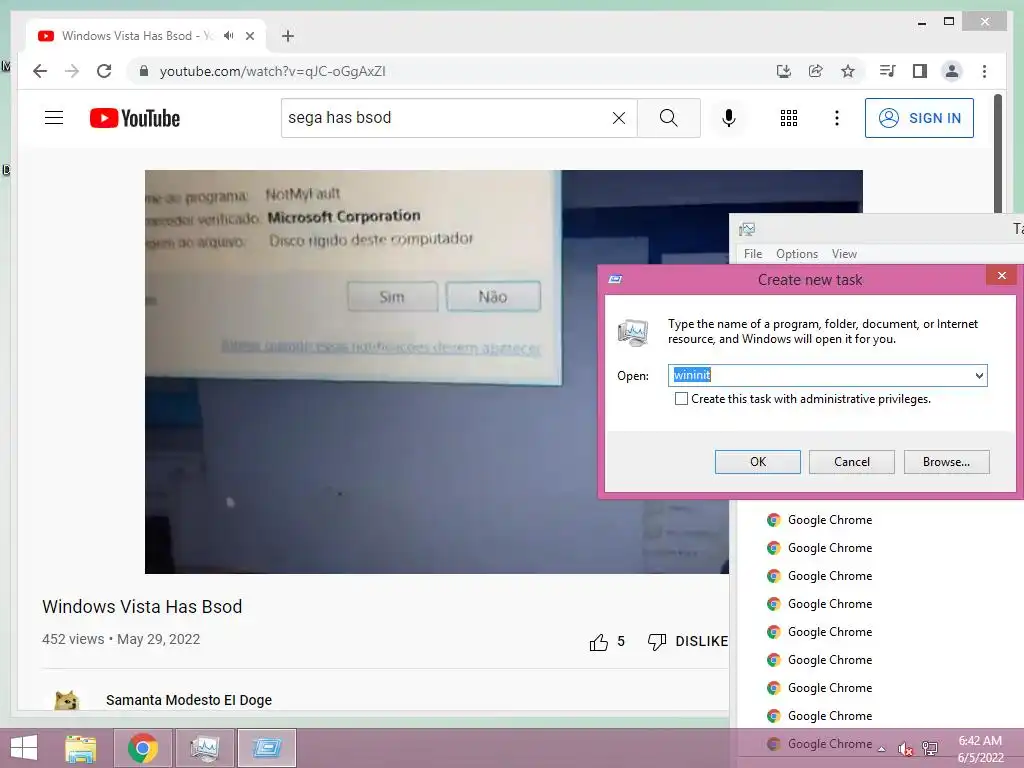This screenshot has height=768, width=1024.
Task: Mute the tab via speaker icon
Action: click(x=229, y=36)
